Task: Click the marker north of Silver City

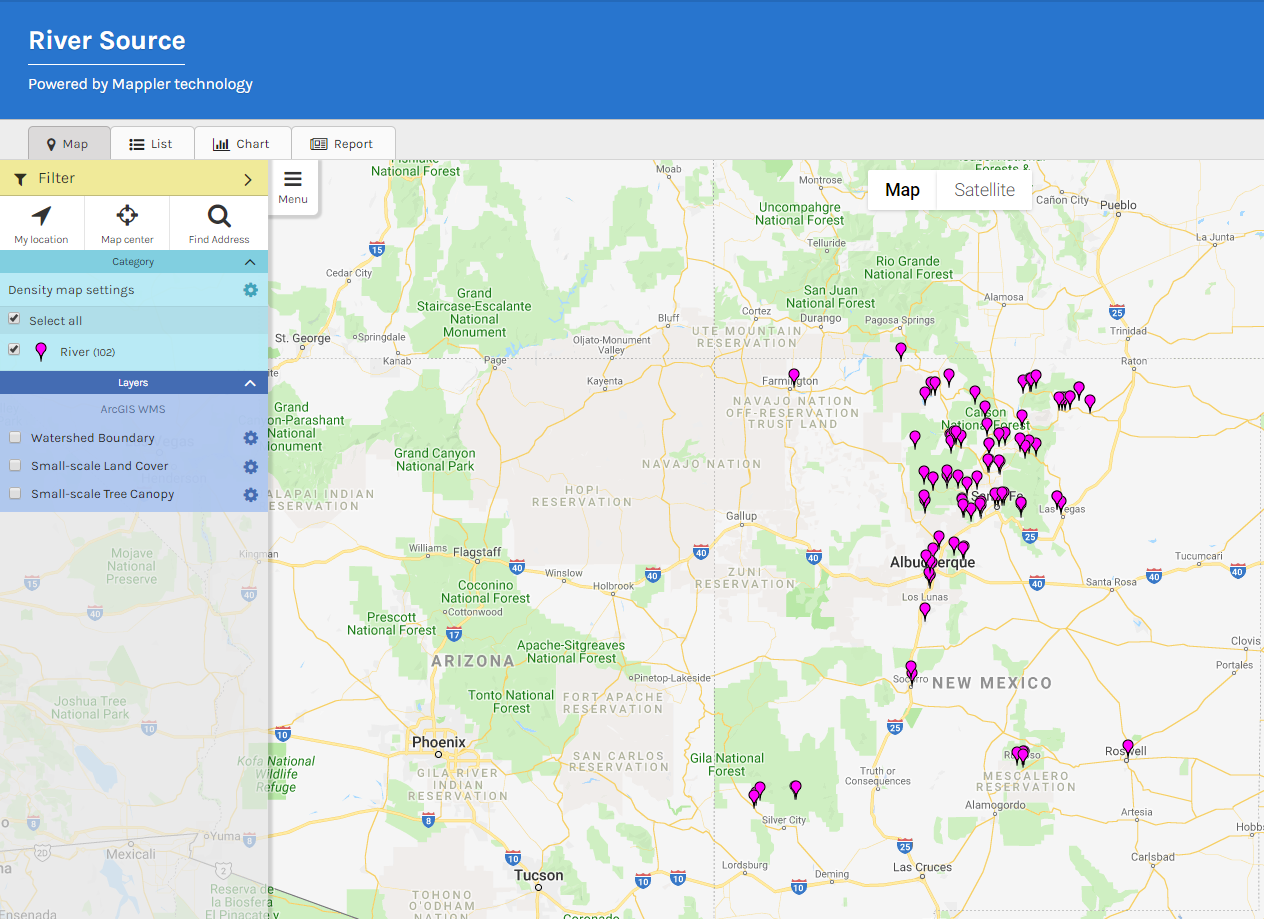Action: (796, 789)
